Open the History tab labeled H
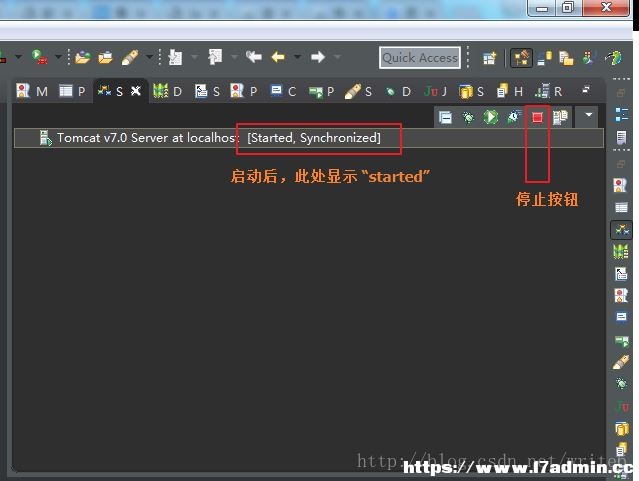The width and height of the screenshot is (639, 481). coord(509,91)
